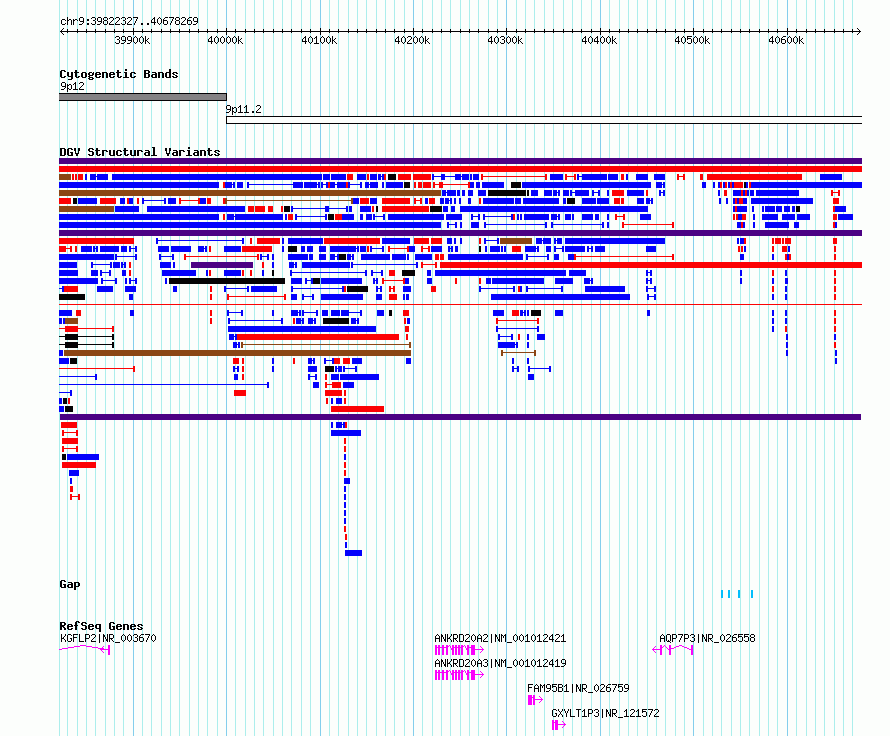Click the FAM95B1|NR_026759 gene label

click(578, 688)
